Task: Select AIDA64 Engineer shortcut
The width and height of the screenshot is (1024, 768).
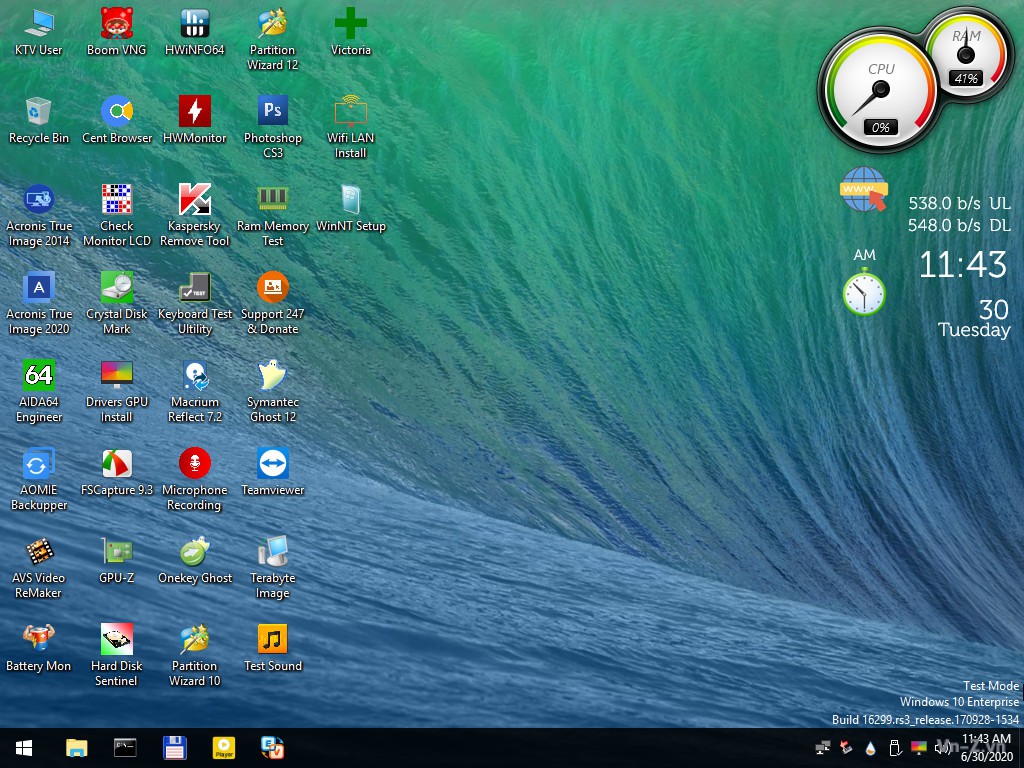Action: coord(38,375)
